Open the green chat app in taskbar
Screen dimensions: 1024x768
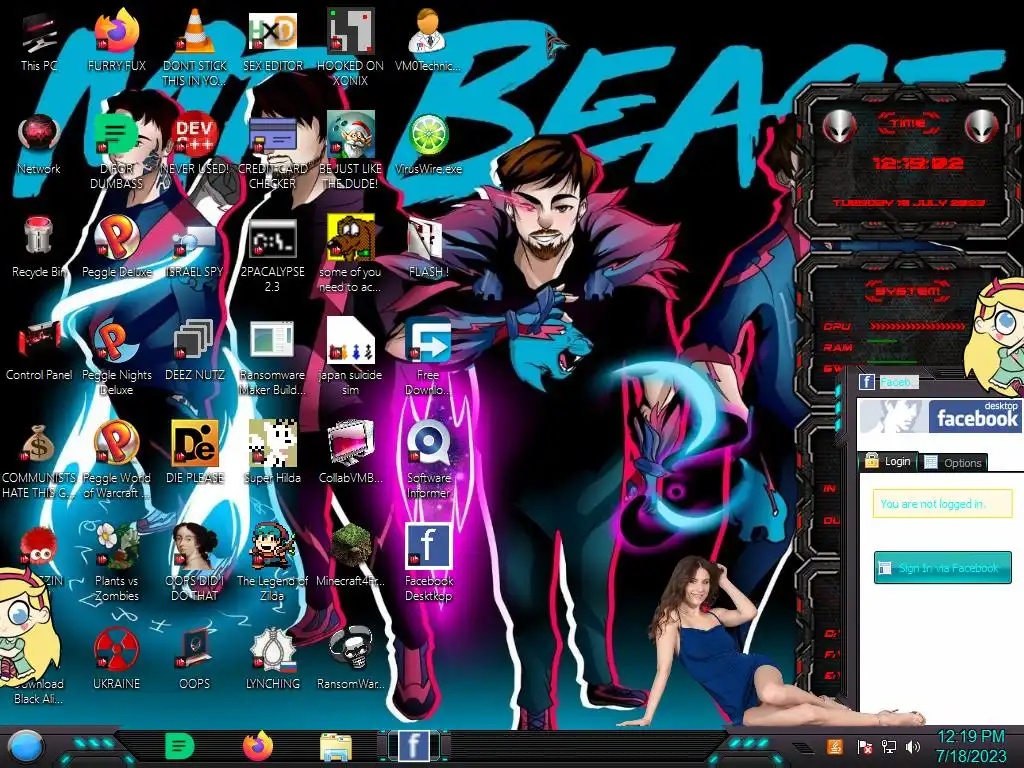180,746
